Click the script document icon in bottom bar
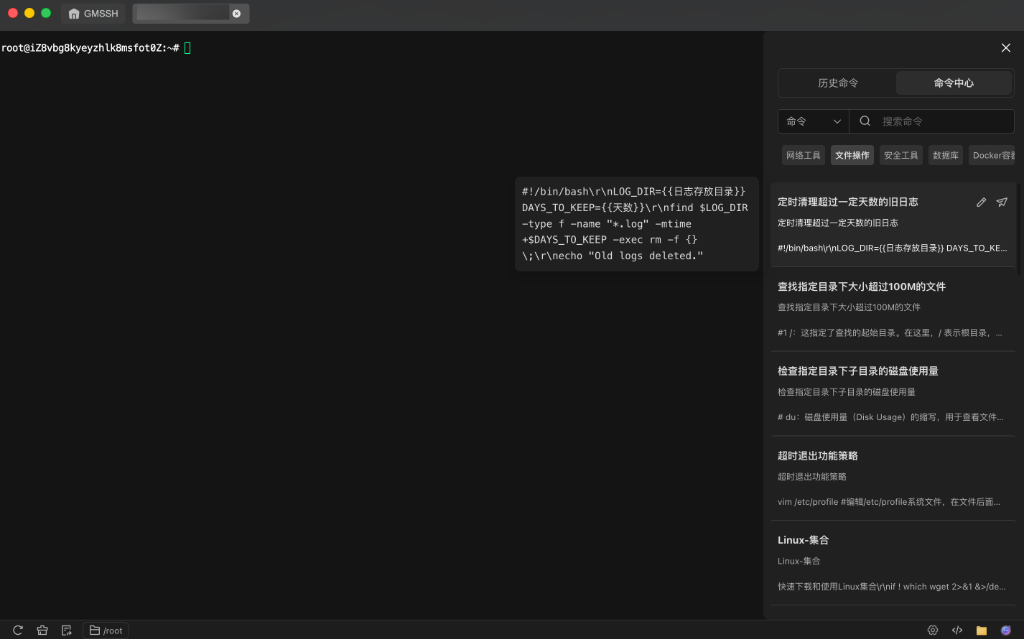Image resolution: width=1024 pixels, height=639 pixels. pyautogui.click(x=67, y=630)
